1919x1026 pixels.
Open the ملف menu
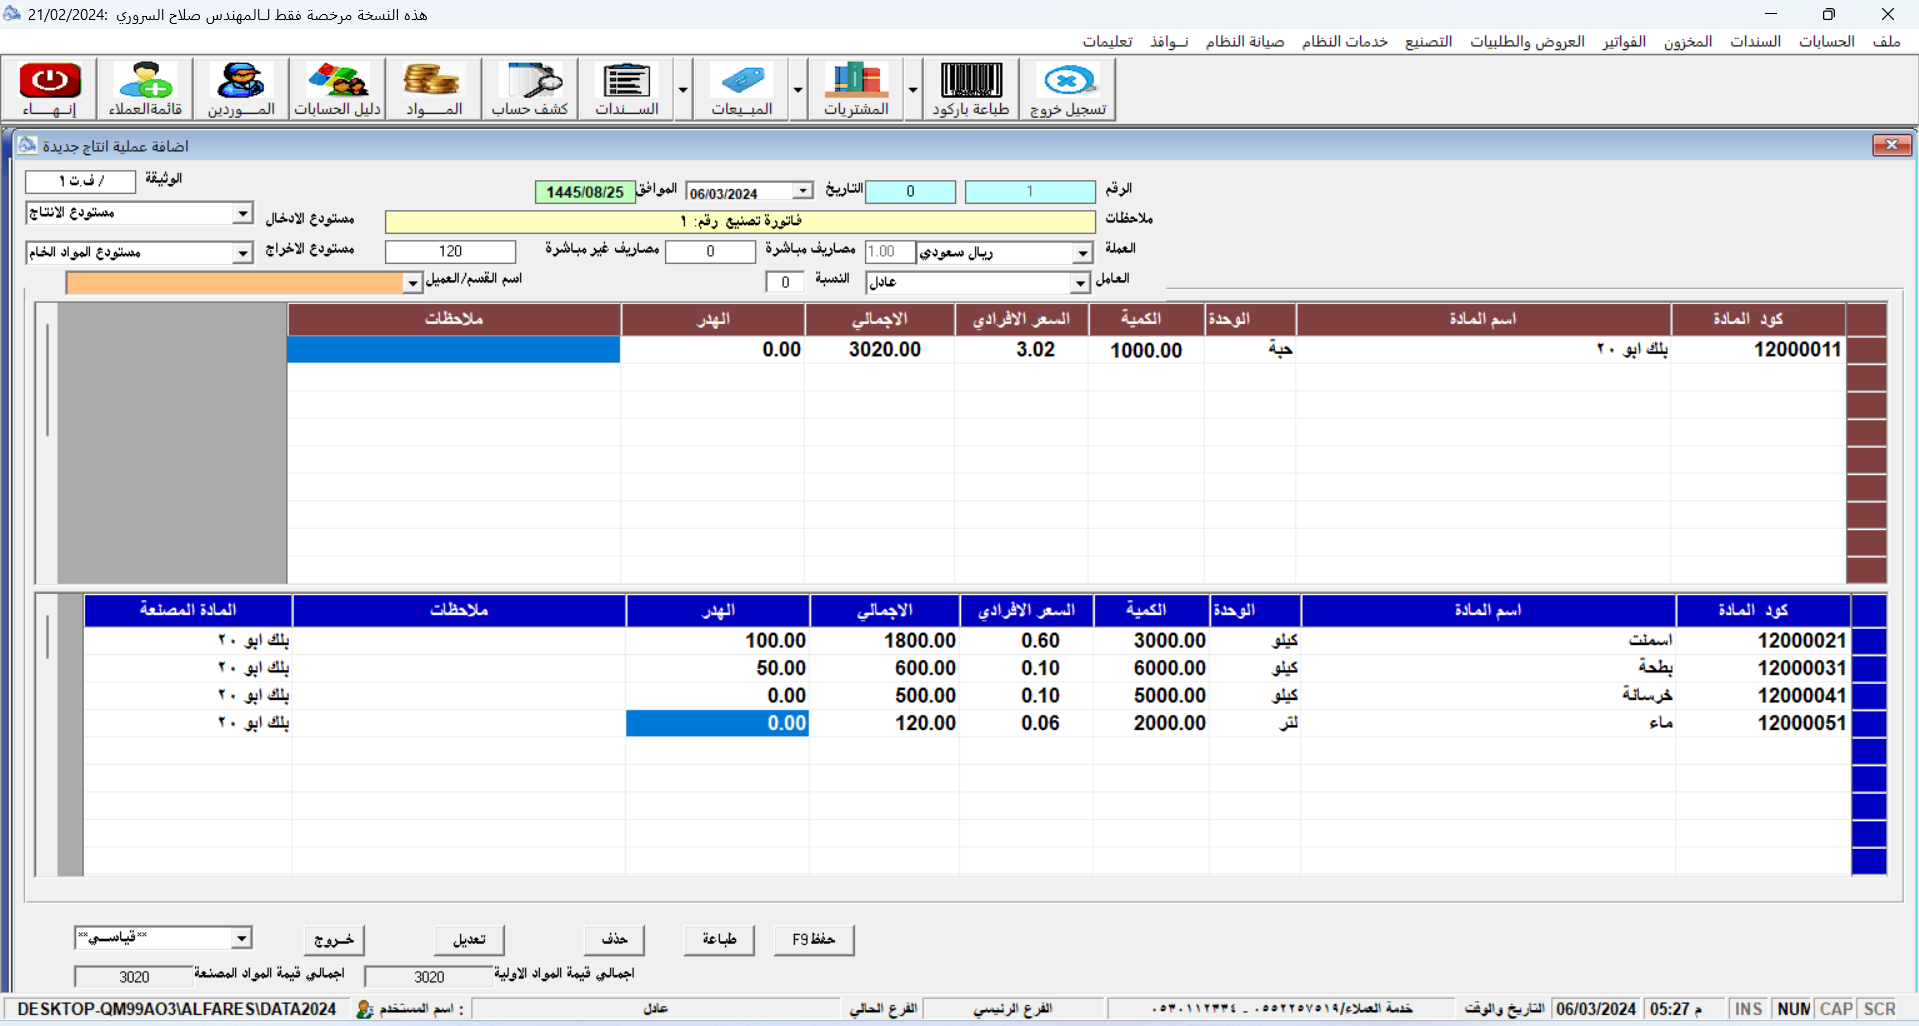pos(1886,41)
